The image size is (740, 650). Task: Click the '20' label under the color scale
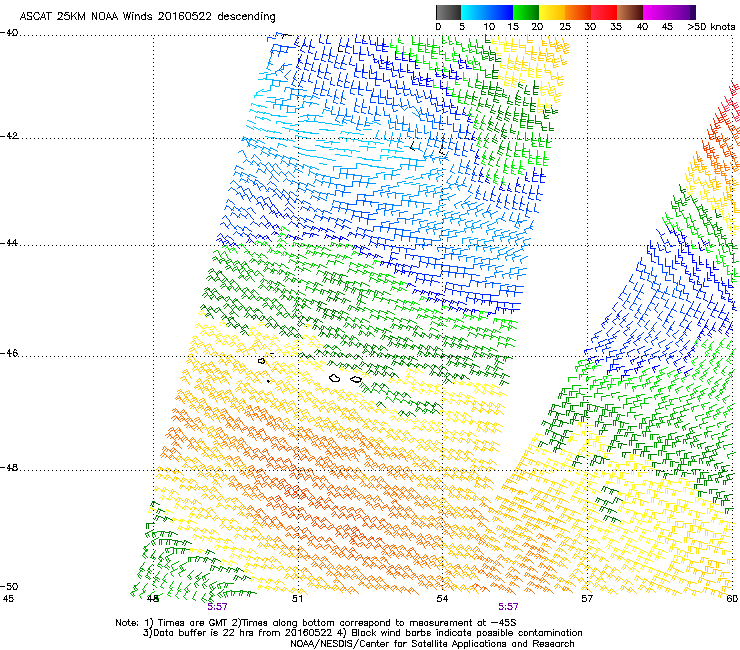tap(537, 27)
